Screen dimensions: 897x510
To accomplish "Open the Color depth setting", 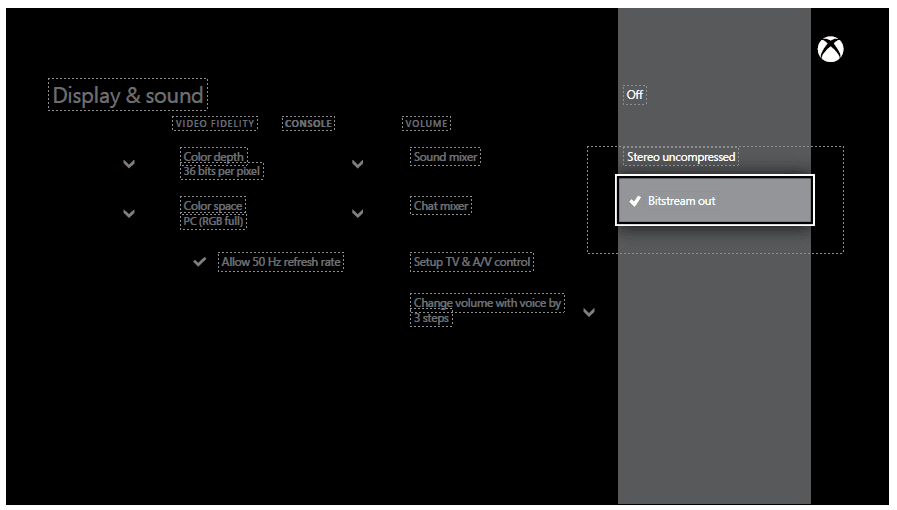I will coord(222,163).
